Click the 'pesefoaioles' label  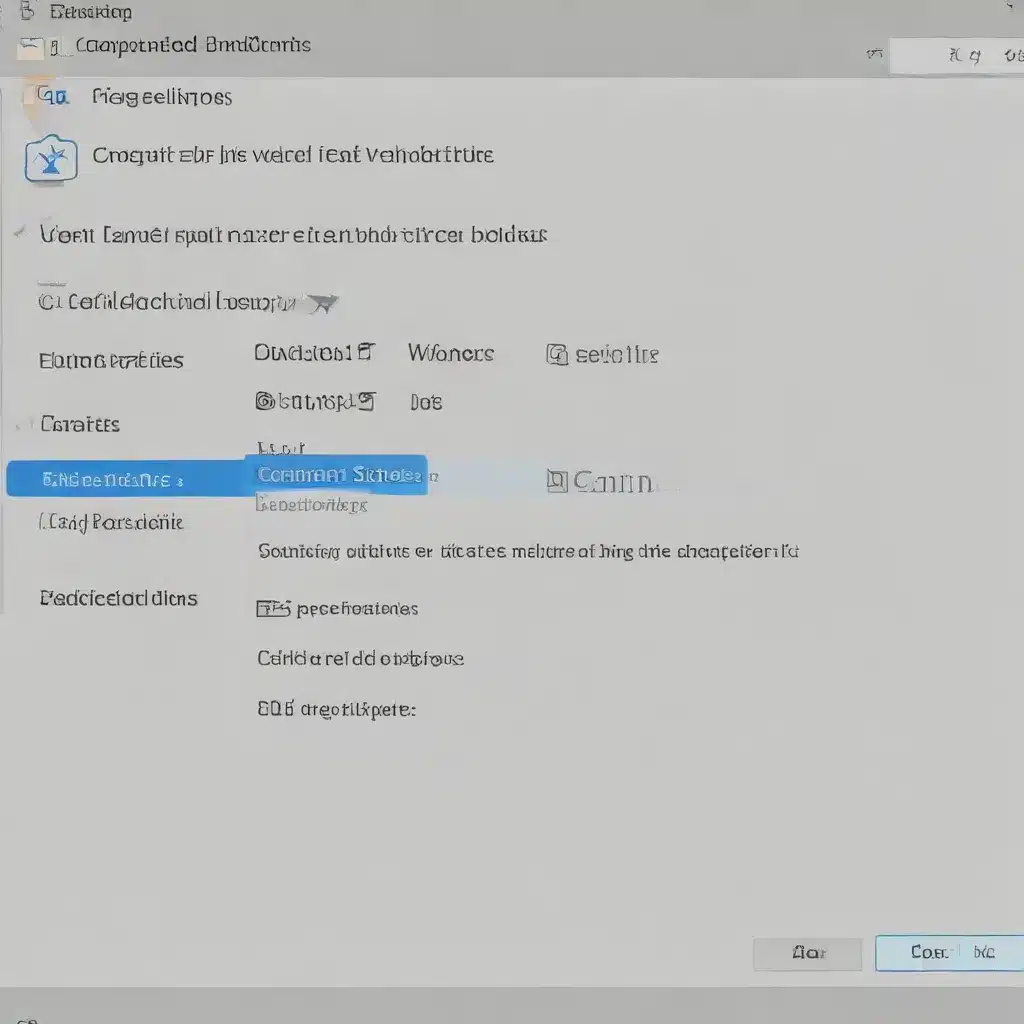click(x=357, y=609)
